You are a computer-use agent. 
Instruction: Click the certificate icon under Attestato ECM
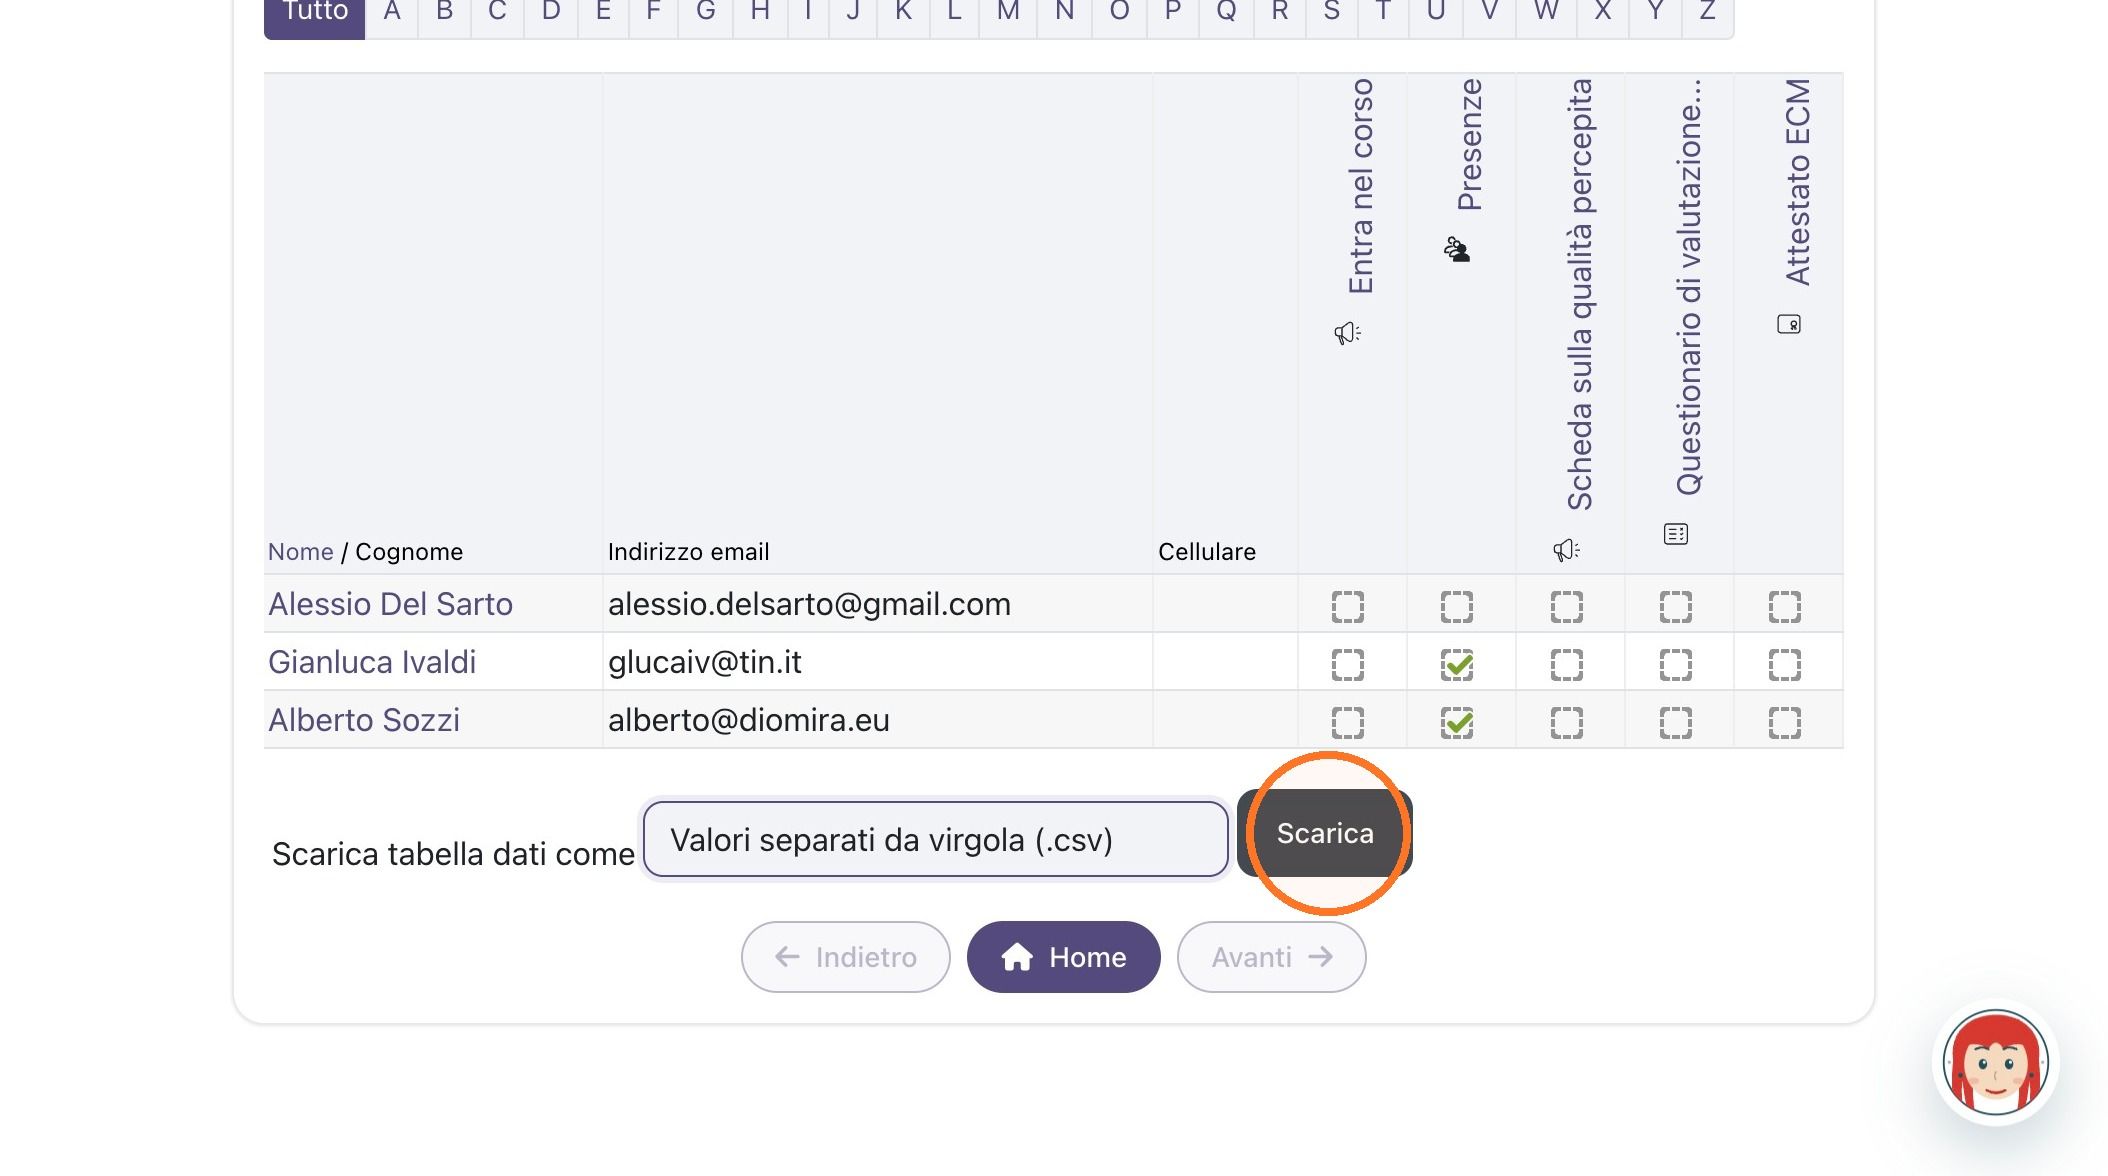[x=1789, y=324]
